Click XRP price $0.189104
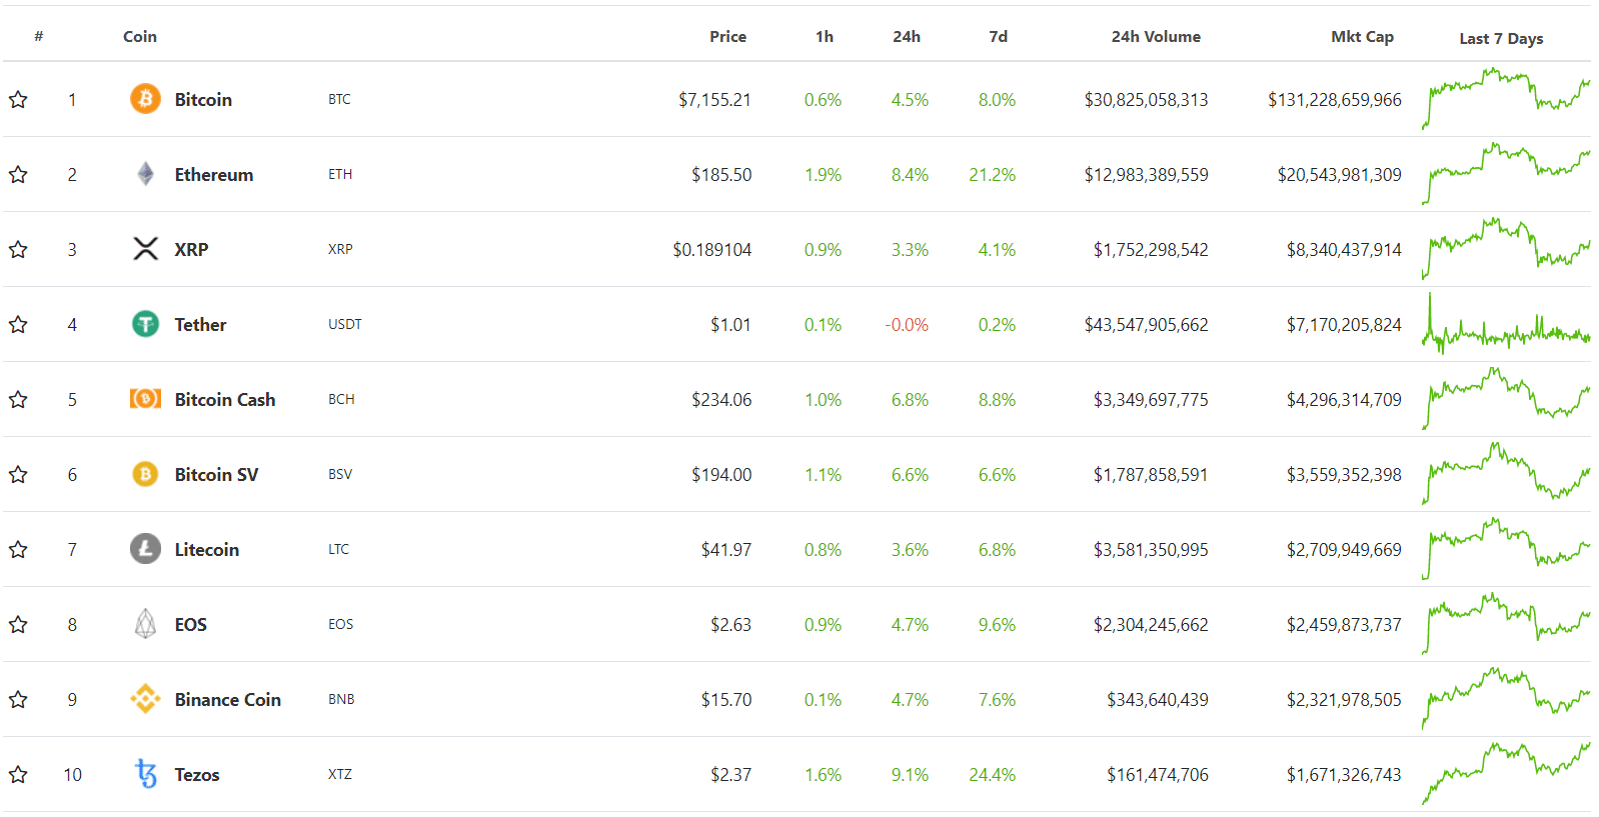Screen dimensions: 1599x817 tap(712, 249)
